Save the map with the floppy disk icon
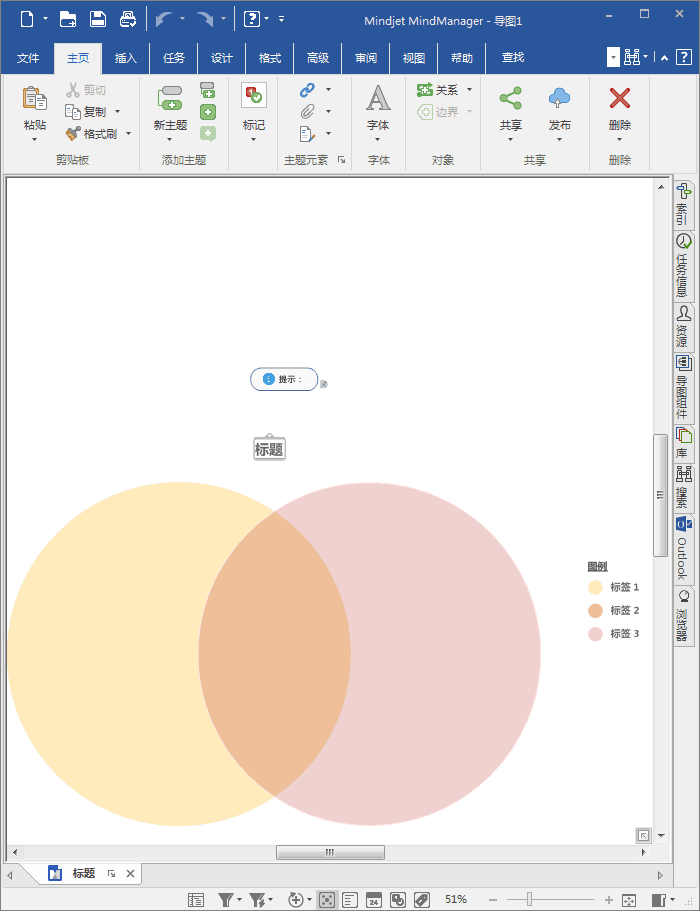The image size is (700, 911). (x=98, y=19)
